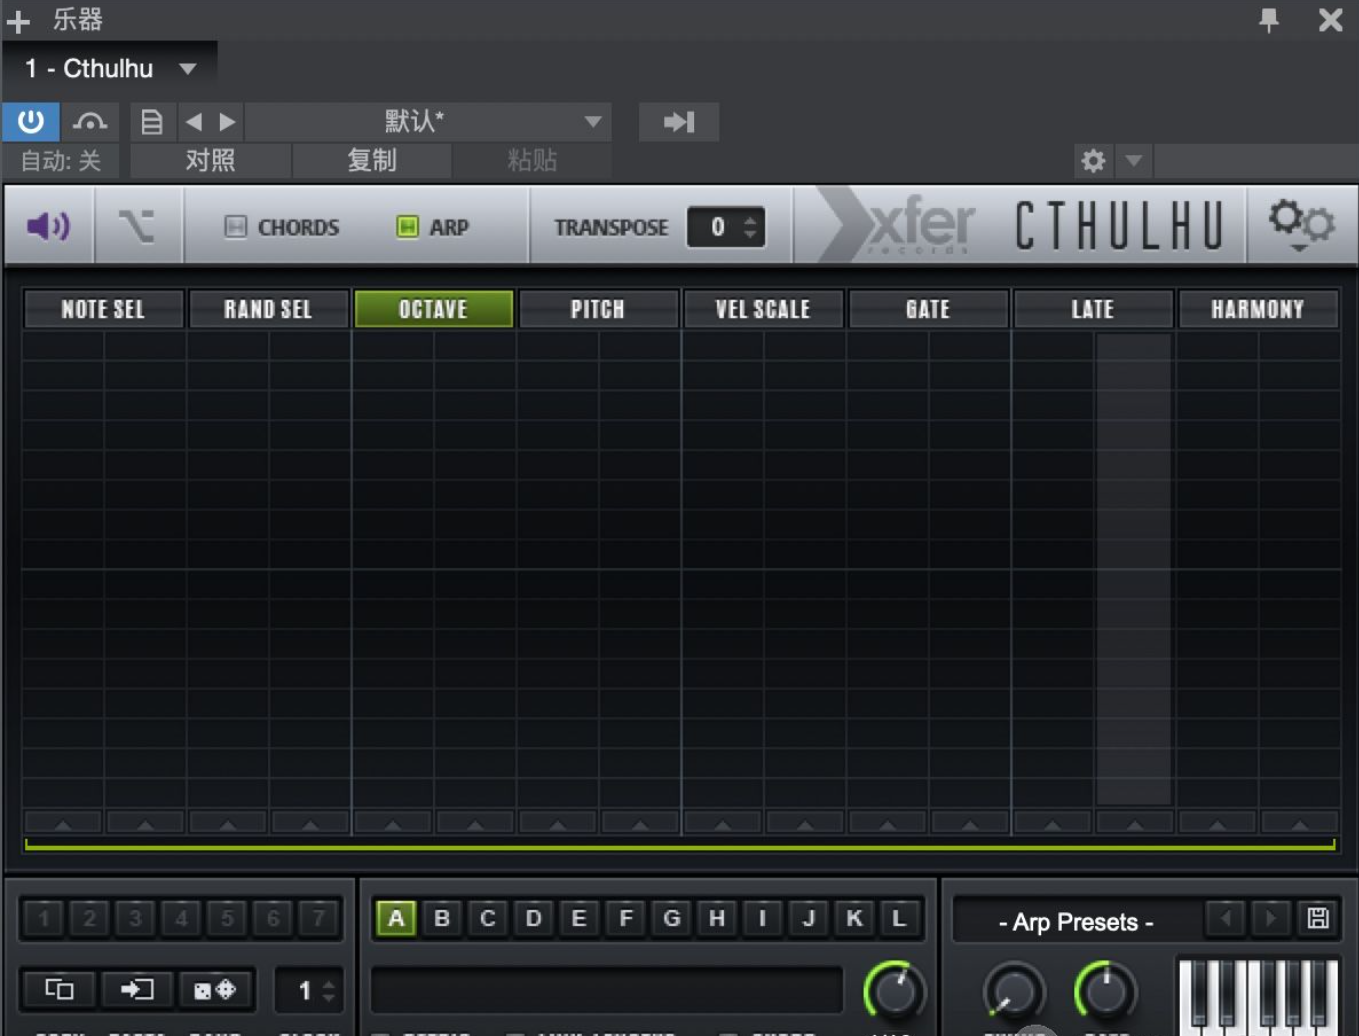Screen dimensions: 1359x1036
Task: Switch to the NOTE SEL tab
Action: tap(103, 309)
